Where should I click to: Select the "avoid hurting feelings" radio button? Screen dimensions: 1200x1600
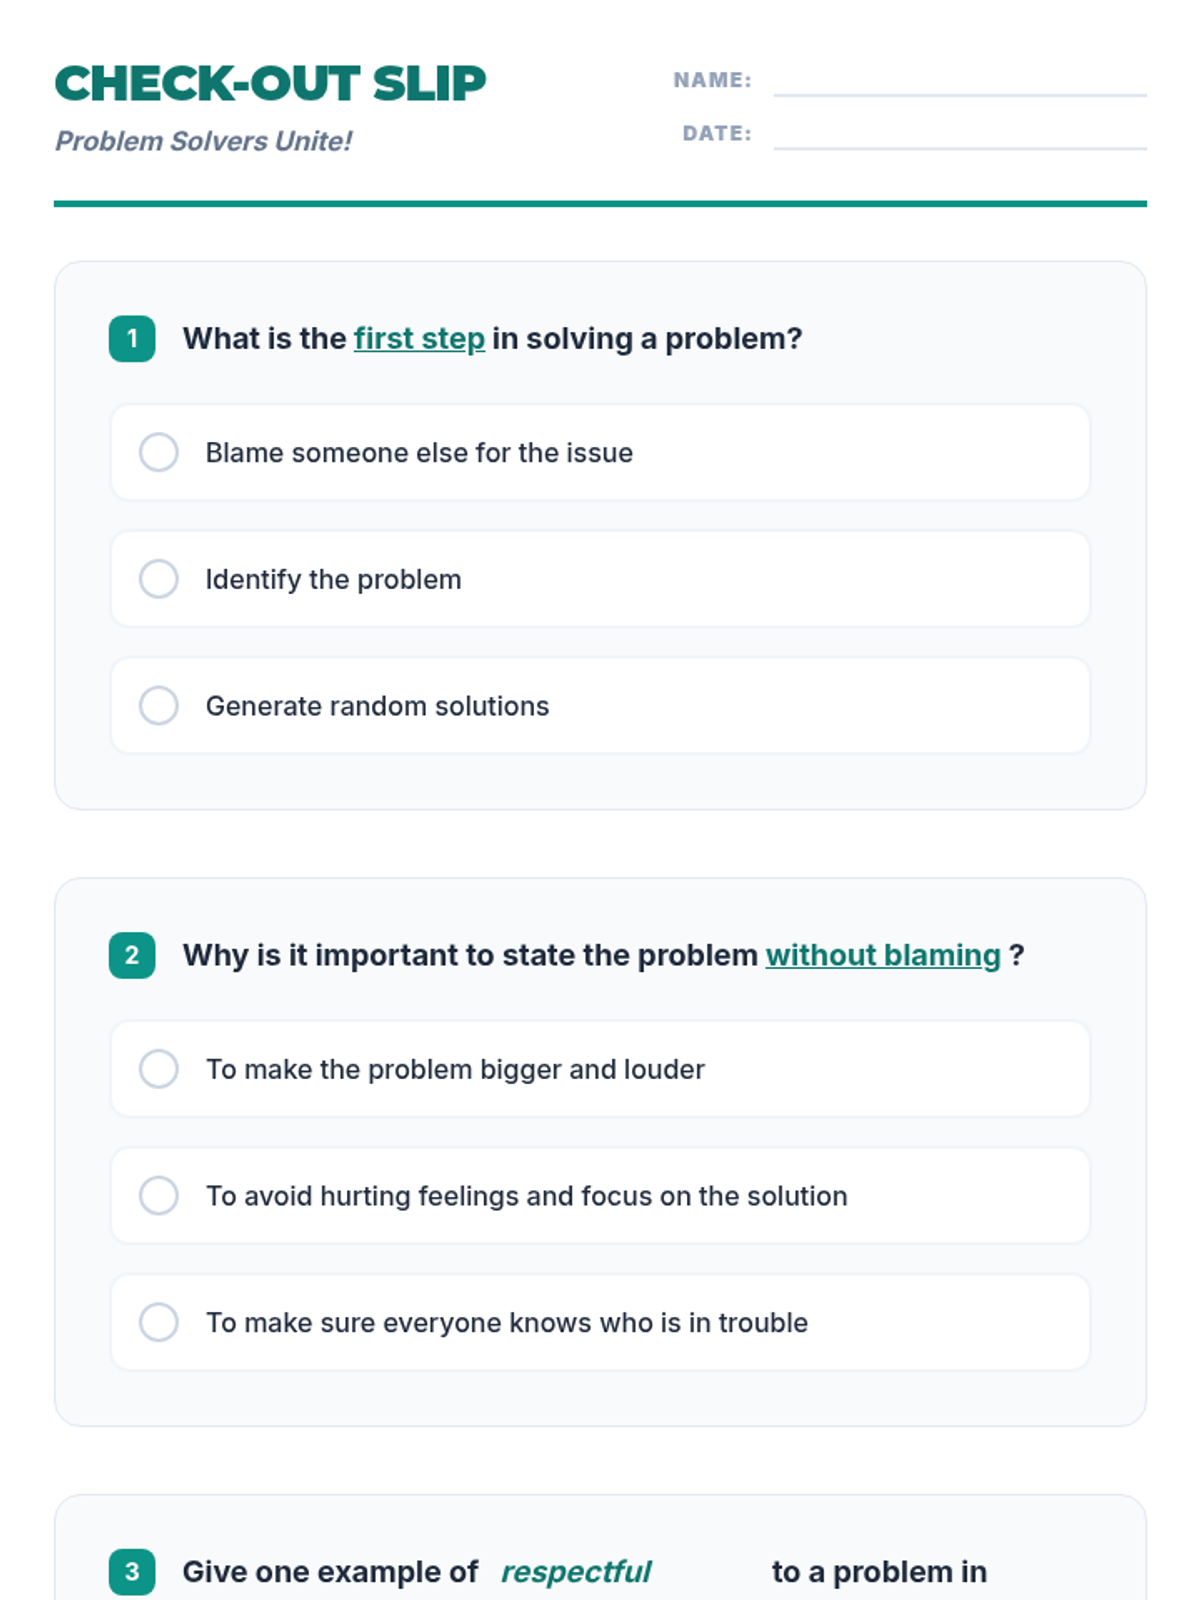point(159,1196)
